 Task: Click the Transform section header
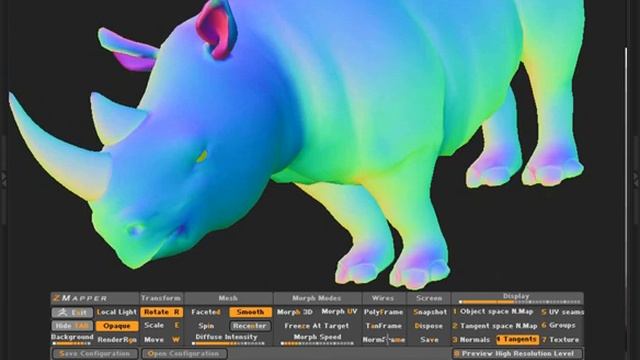pos(161,298)
